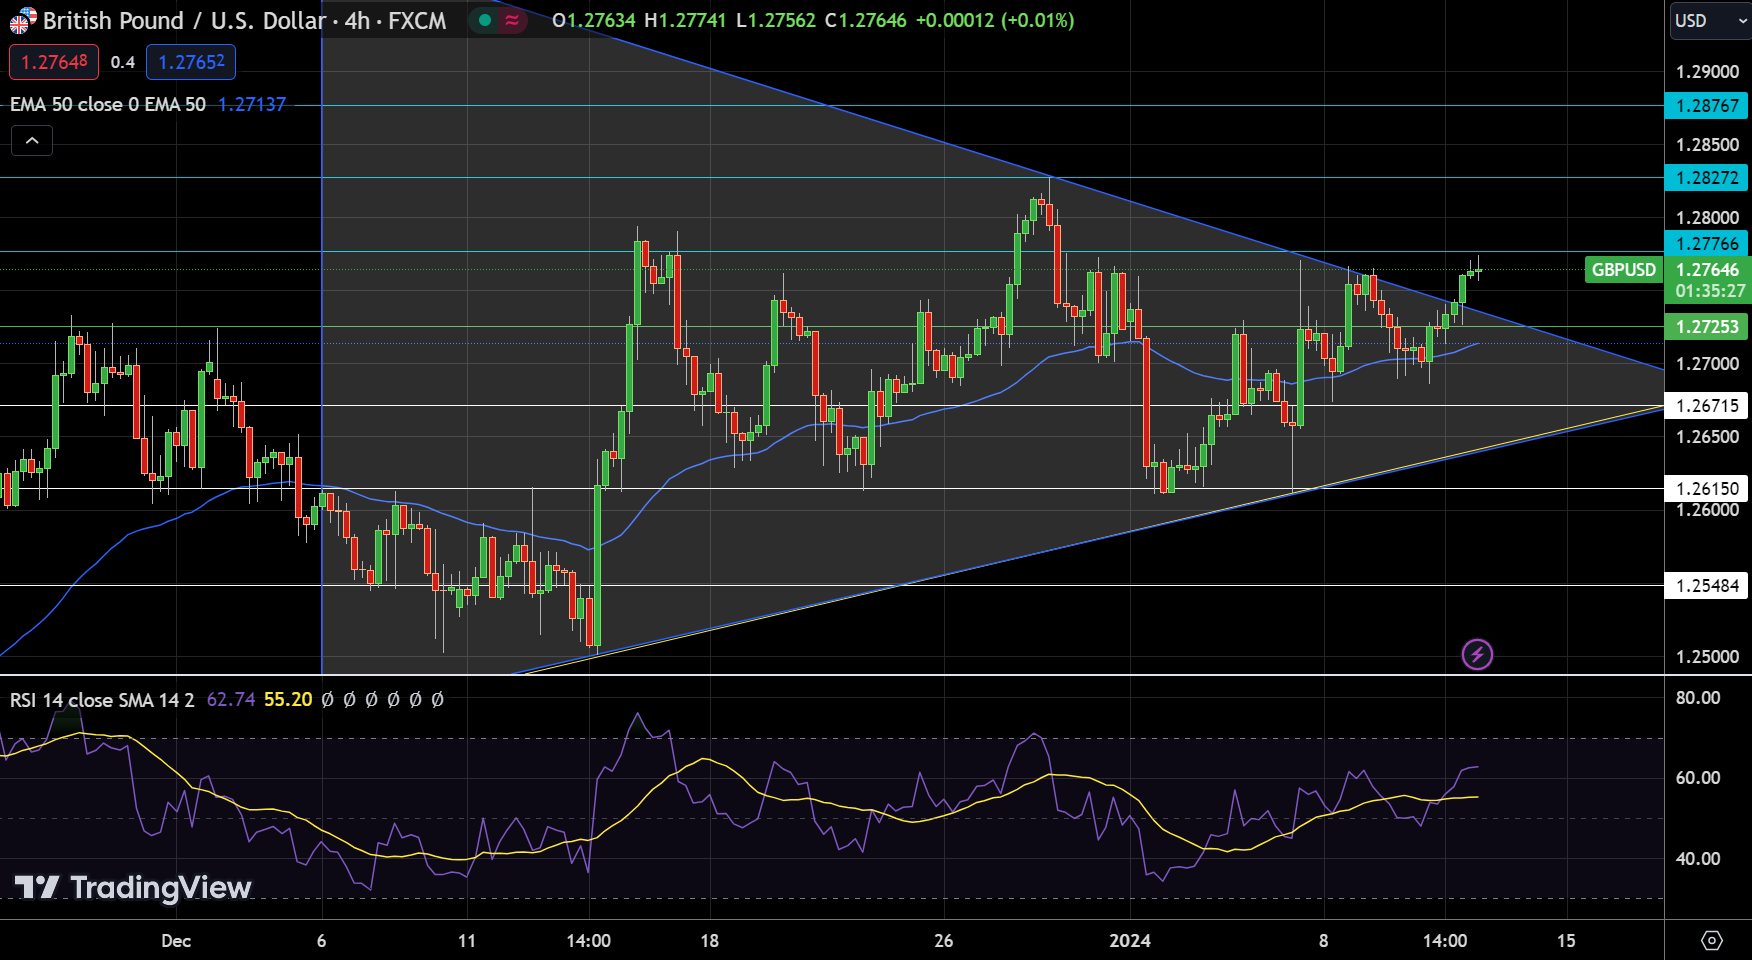Click the current price 1.27646 label
The height and width of the screenshot is (960, 1752).
(x=1707, y=269)
